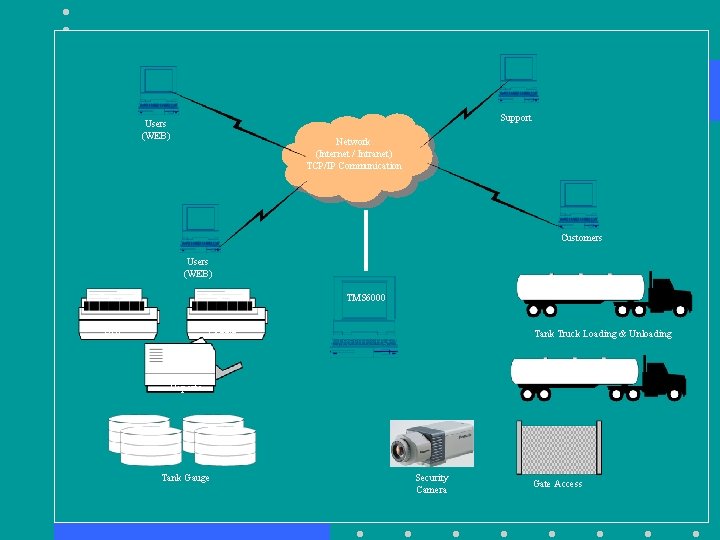Click the orange Network cloud shape

(x=359, y=160)
